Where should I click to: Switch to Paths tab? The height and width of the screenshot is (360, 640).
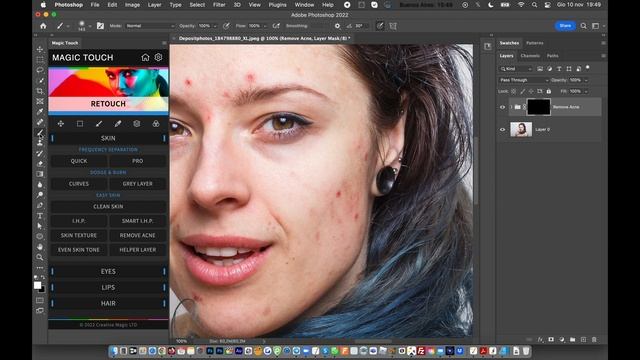click(552, 56)
